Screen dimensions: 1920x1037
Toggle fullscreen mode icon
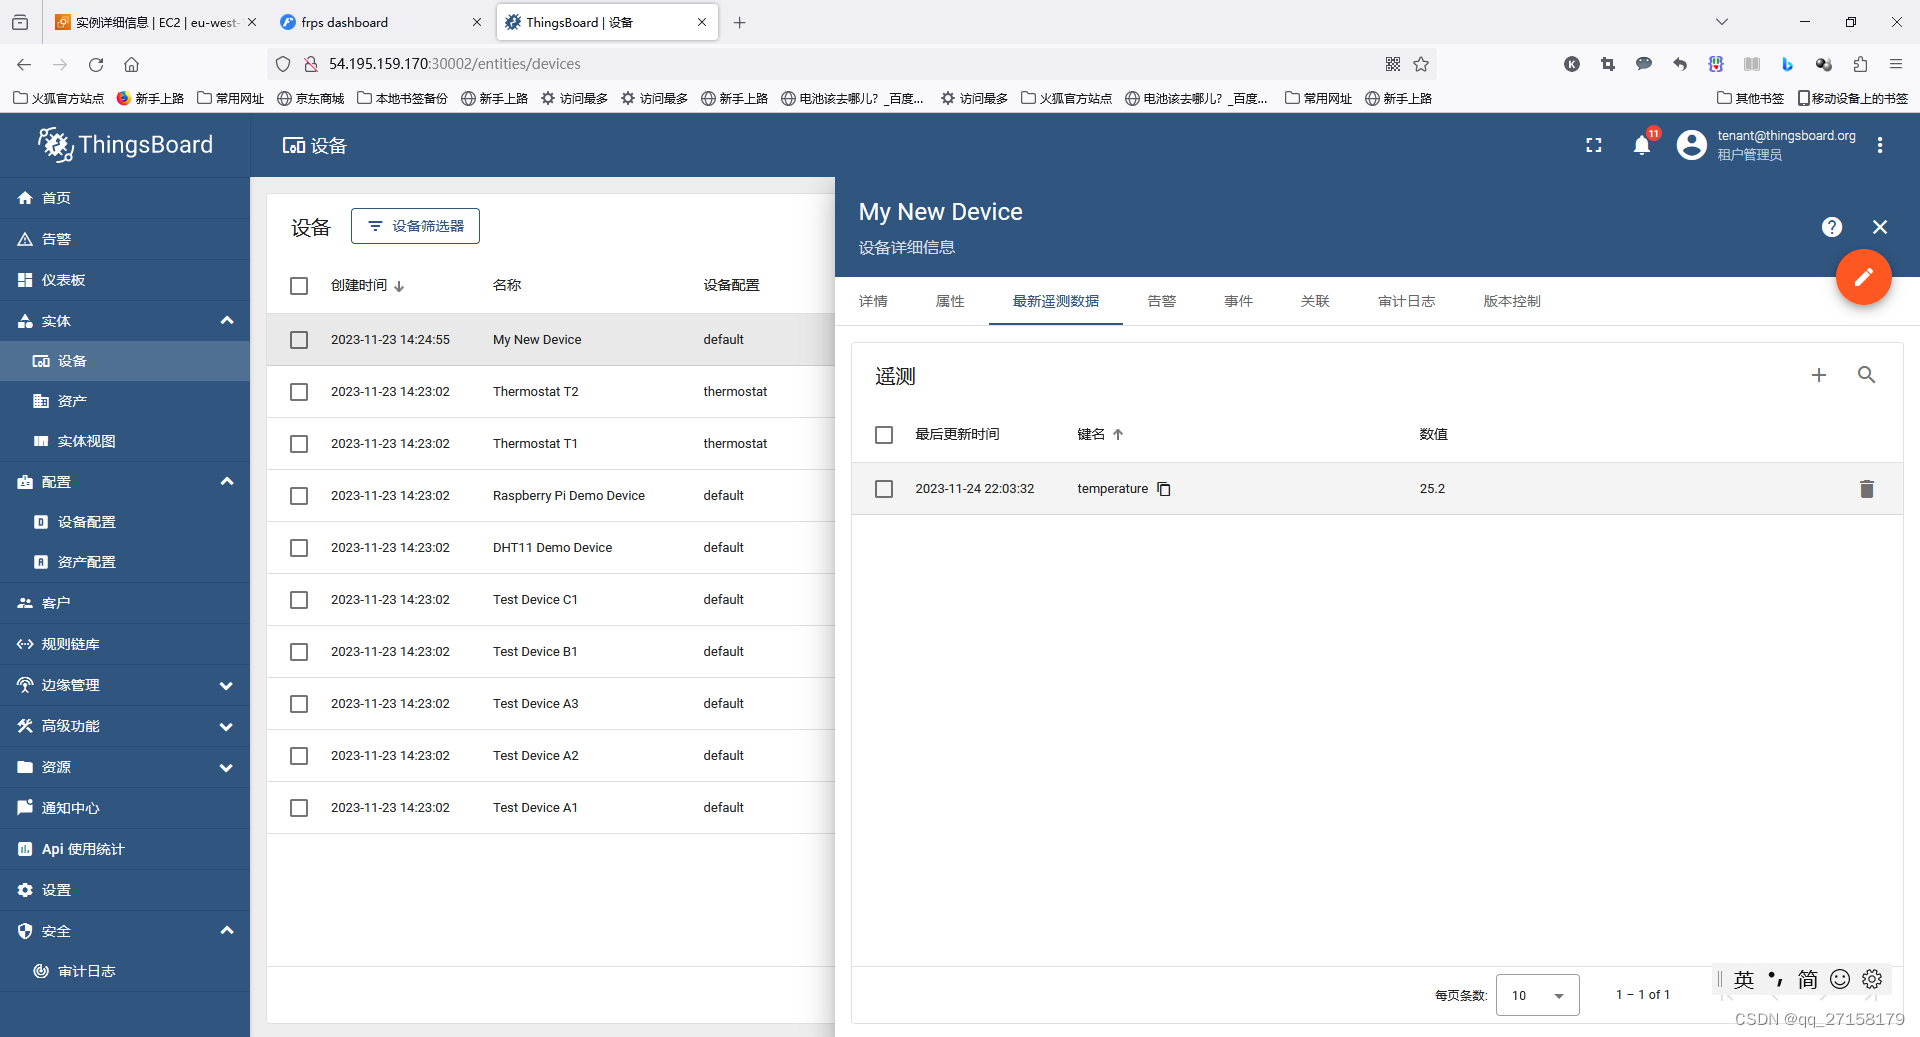(1594, 145)
